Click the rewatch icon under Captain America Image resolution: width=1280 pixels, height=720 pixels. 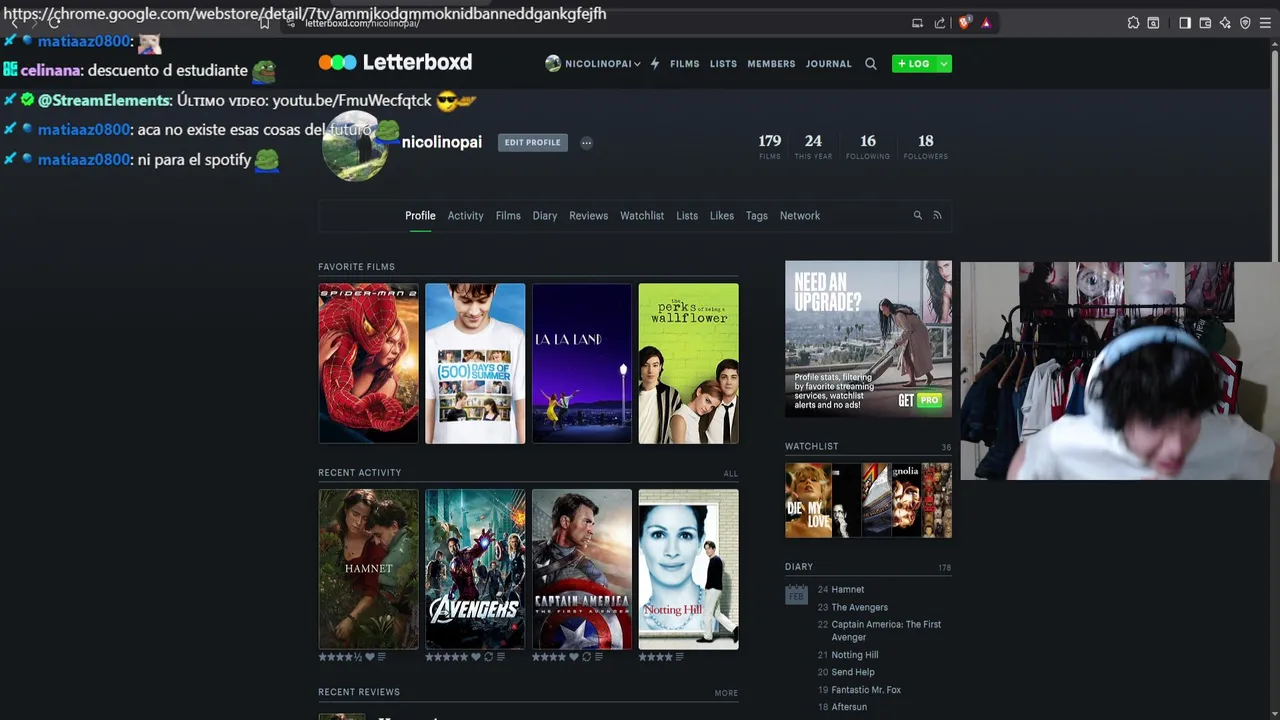coord(587,657)
